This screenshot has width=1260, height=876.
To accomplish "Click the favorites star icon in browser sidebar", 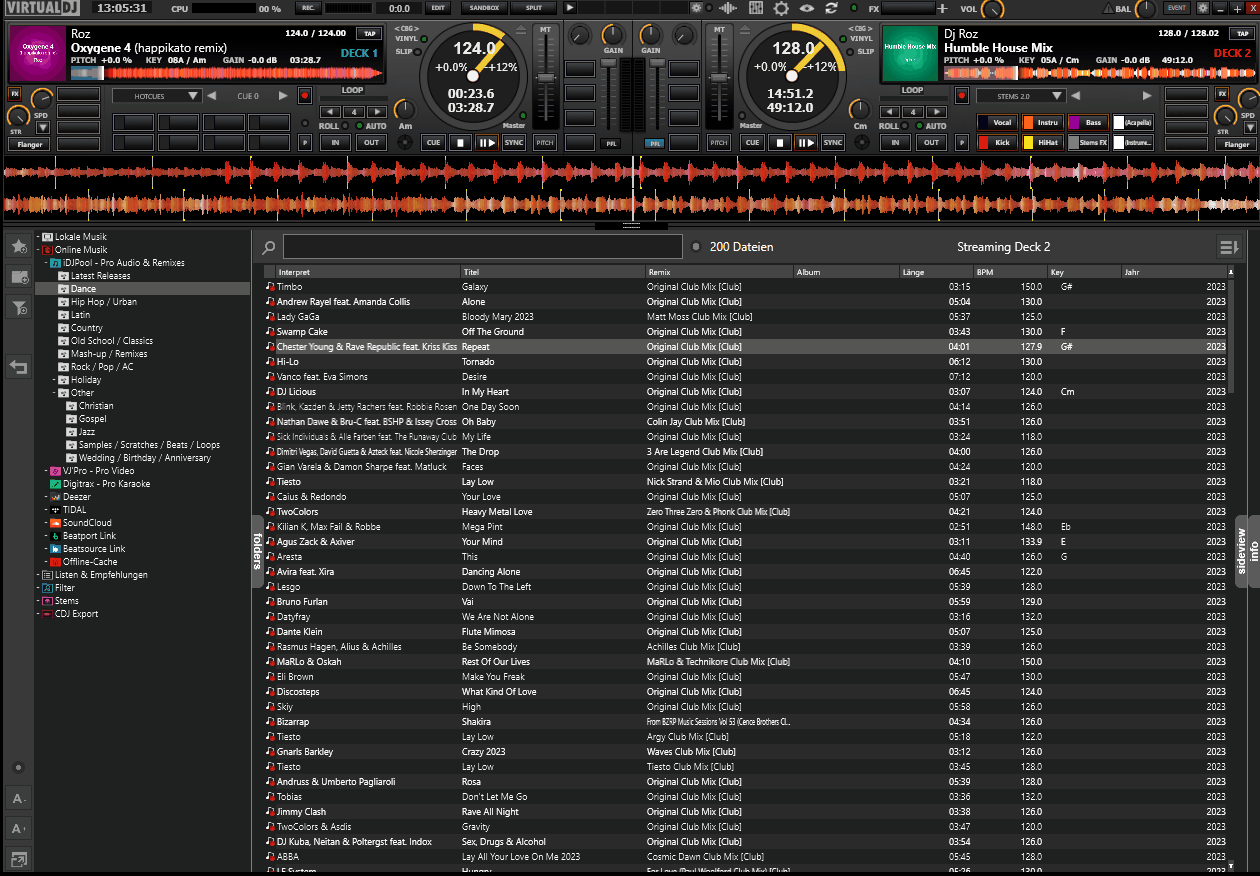I will (19, 246).
